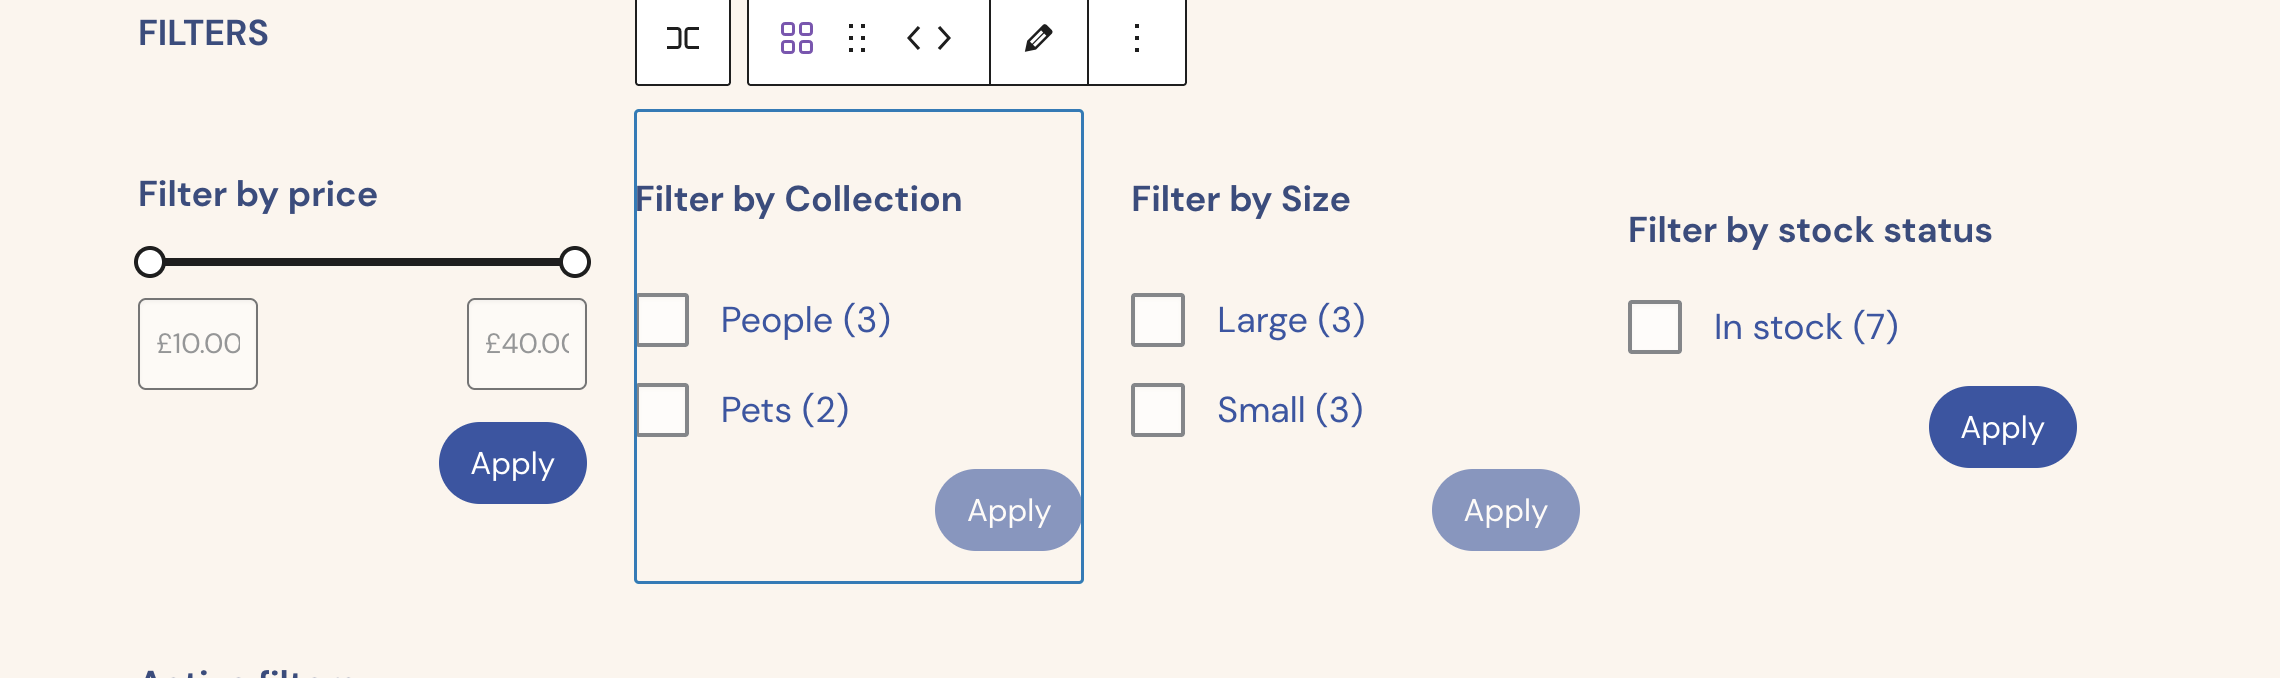The width and height of the screenshot is (2280, 678).
Task: Check the Pets (2) collection filter
Action: (662, 408)
